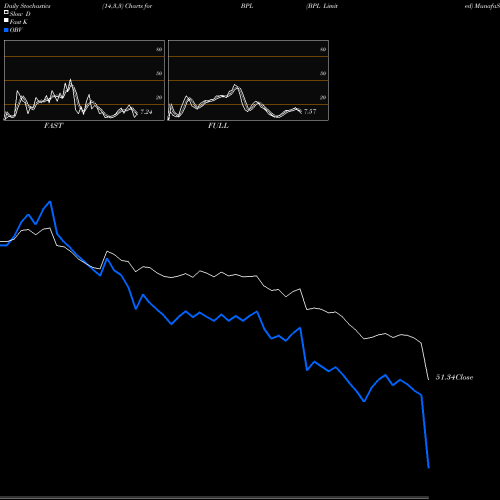Click the 20 level label in FAST chart
Screen dimensions: 500x500
click(x=159, y=97)
